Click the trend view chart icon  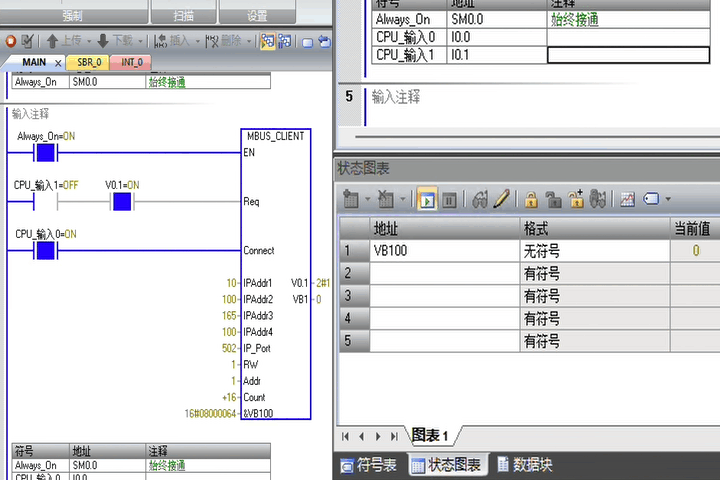(x=627, y=199)
